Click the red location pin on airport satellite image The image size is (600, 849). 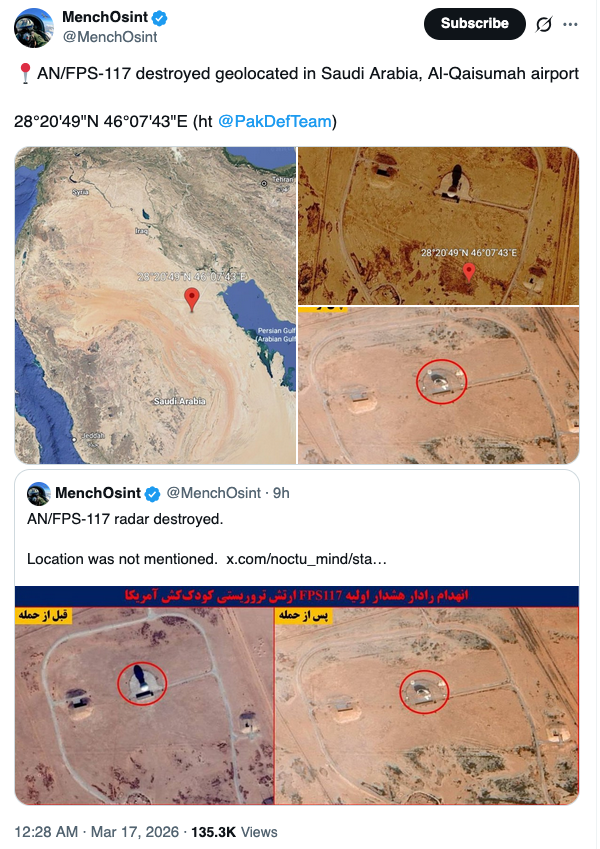tap(469, 271)
